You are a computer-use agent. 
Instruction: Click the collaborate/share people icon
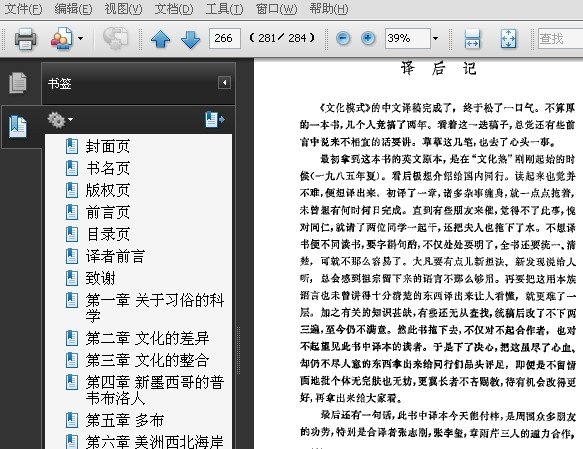61,38
